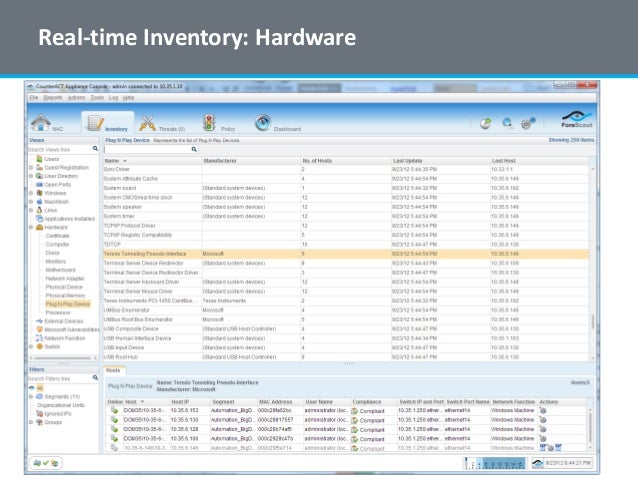Sort the table by the Name column
This screenshot has width=638, height=479.
point(153,161)
